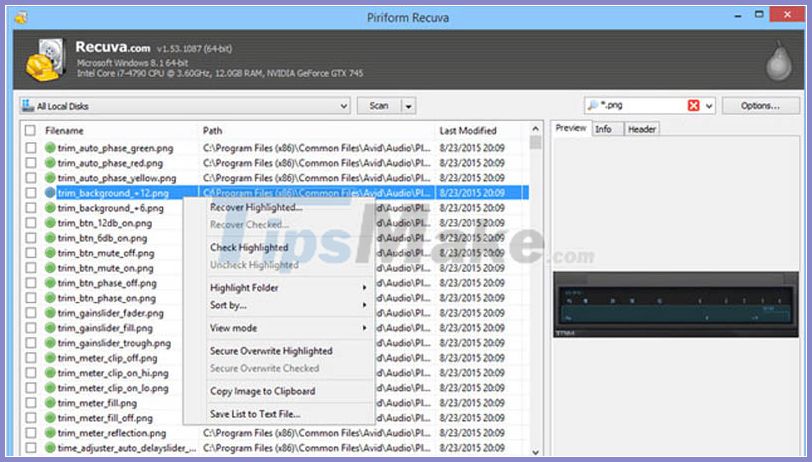812x462 pixels.
Task: Switch to the Info tab
Action: click(607, 129)
